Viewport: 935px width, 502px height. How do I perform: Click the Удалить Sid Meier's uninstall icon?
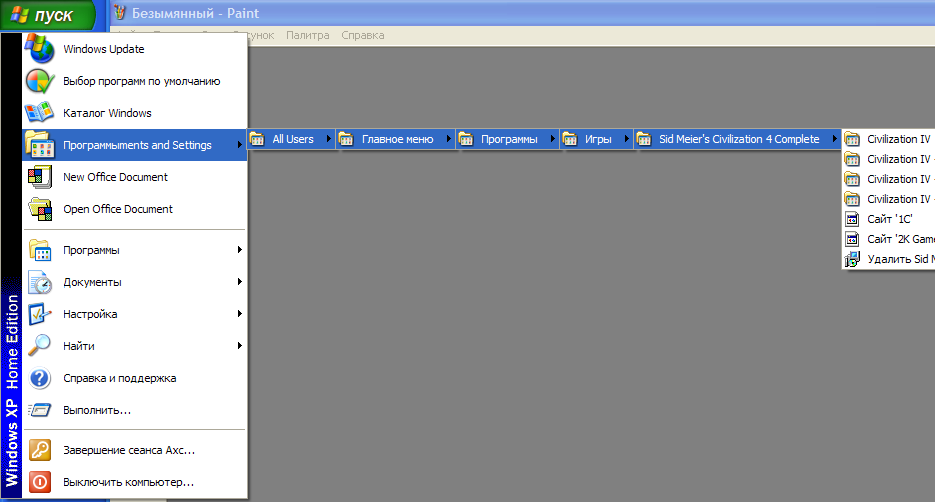(852, 259)
